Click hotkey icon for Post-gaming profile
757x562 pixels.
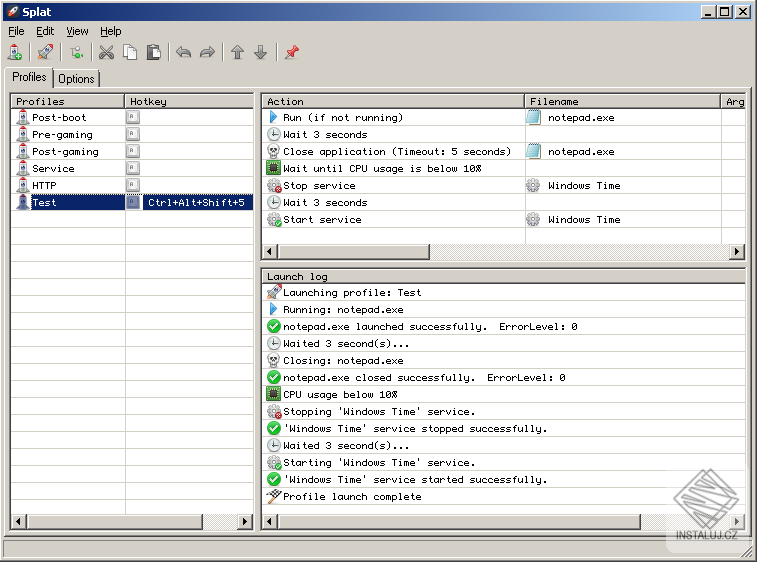click(133, 151)
